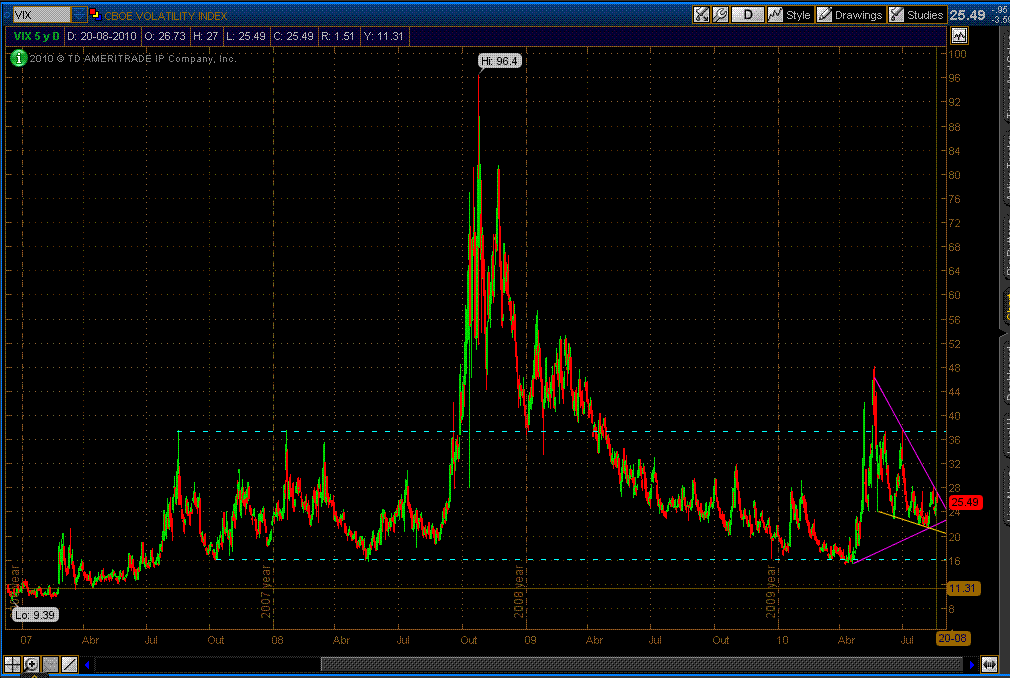Click the 'R: 1.51' range value
1010x678 pixels.
338,36
